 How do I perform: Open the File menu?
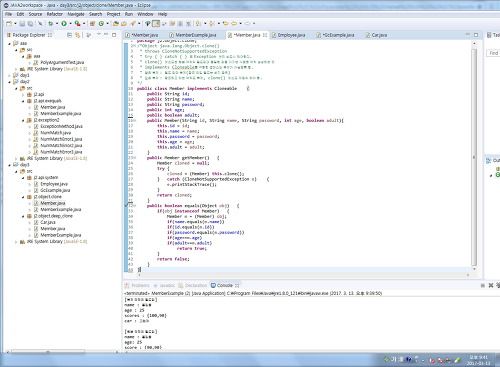[x=8, y=14]
